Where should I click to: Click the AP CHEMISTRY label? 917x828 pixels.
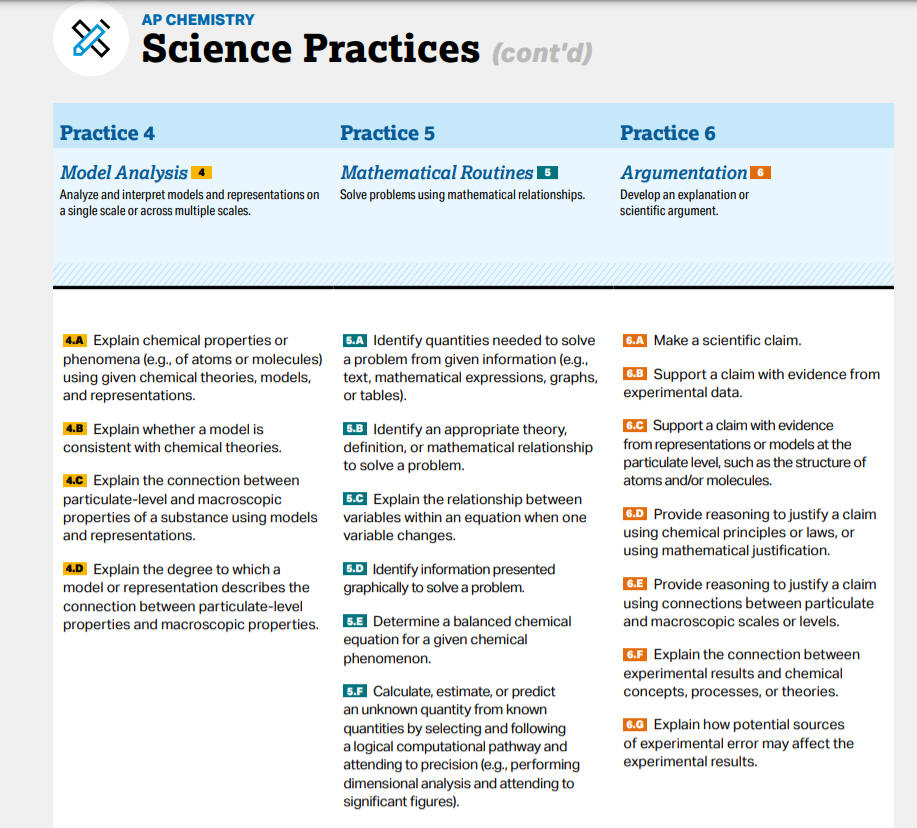point(197,20)
